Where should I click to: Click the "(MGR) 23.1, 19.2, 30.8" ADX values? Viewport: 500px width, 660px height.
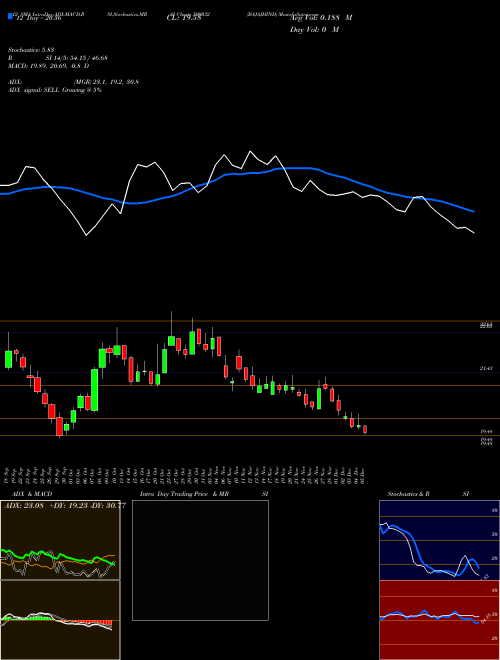coord(106,82)
